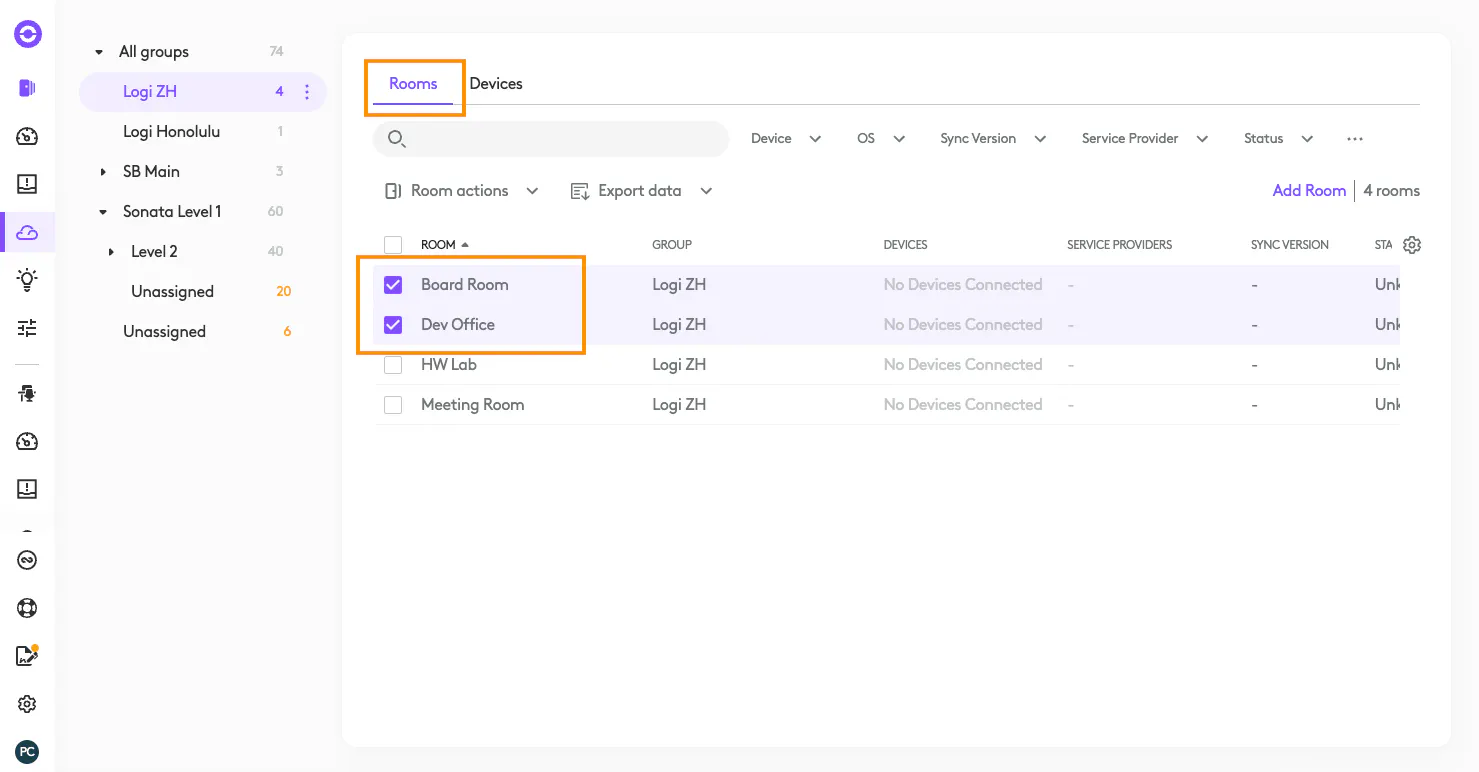This screenshot has width=1479, height=772.
Task: Expand the SB Main group tree
Action: pos(103,172)
